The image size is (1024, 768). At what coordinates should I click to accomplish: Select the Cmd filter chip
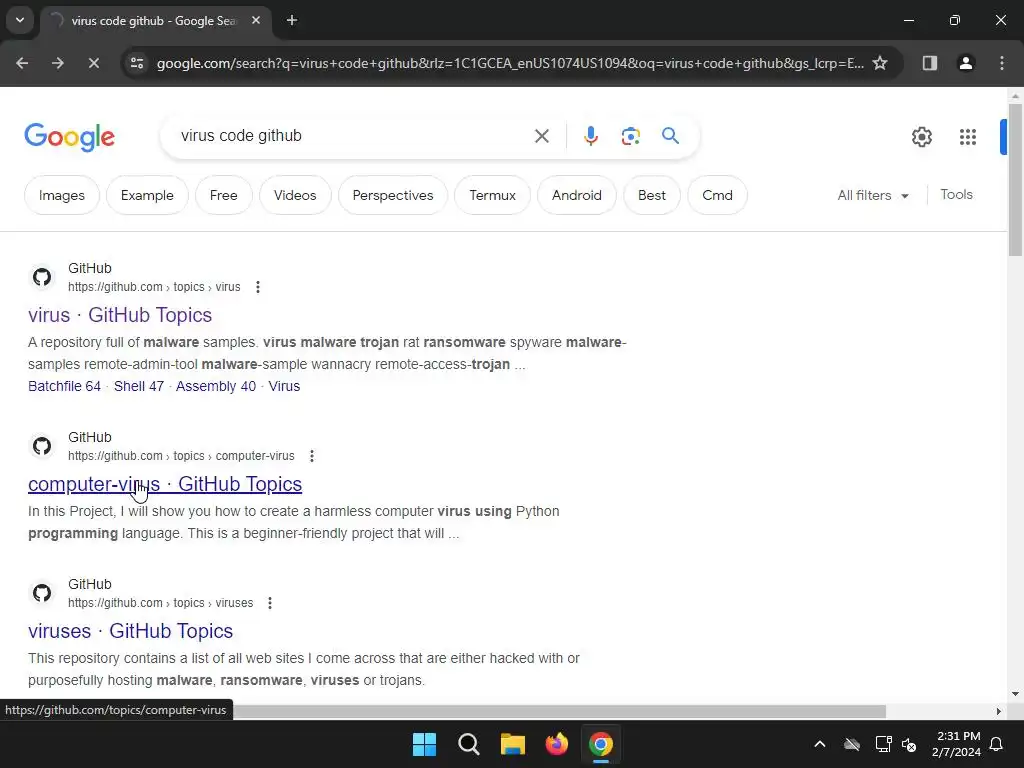coord(717,195)
